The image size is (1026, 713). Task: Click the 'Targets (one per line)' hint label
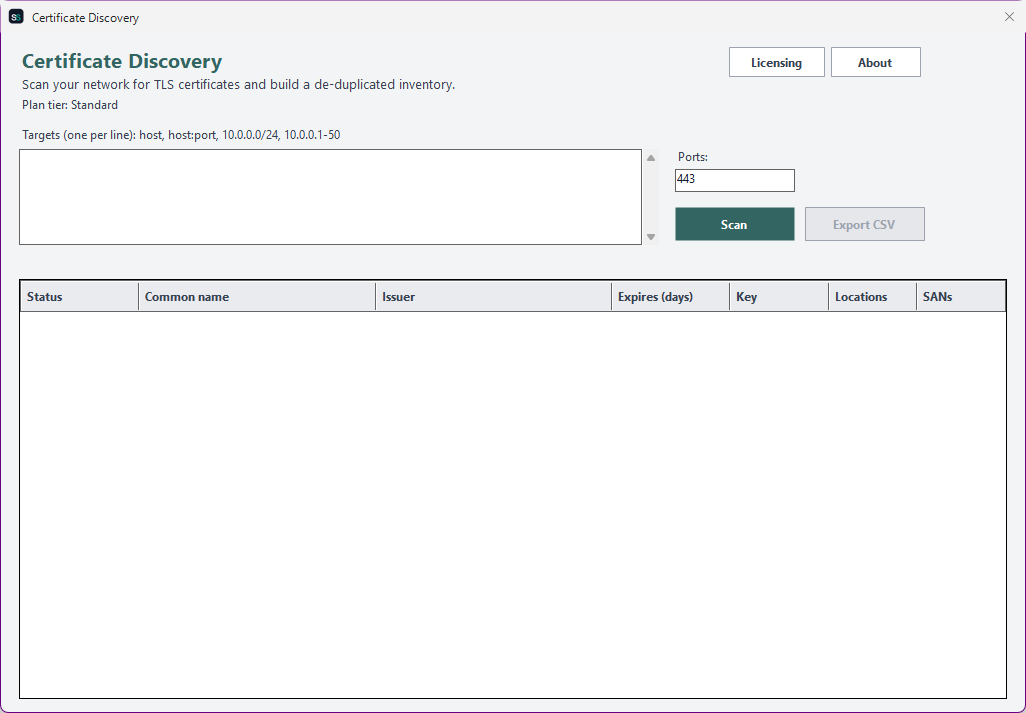pyautogui.click(x=181, y=135)
